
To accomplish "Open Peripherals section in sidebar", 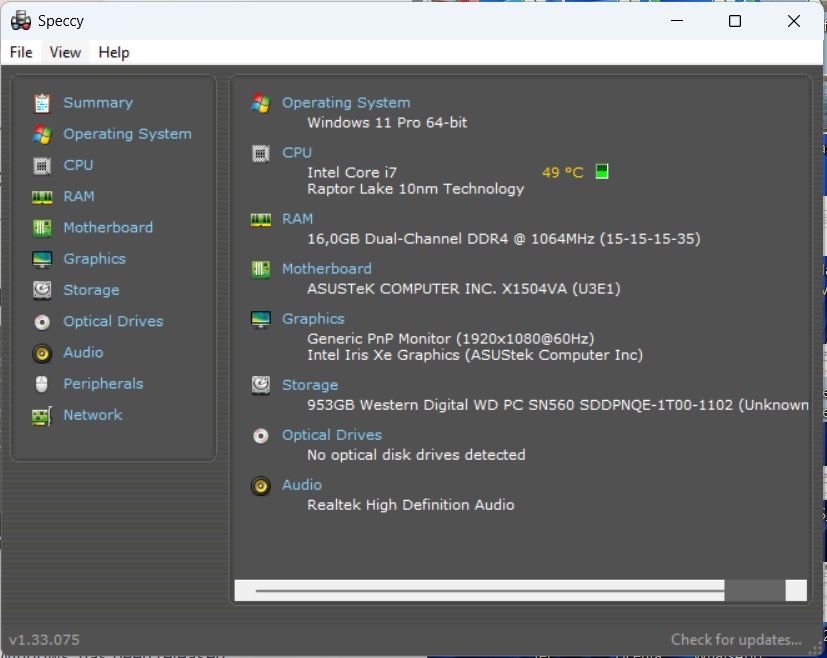I will coord(103,384).
